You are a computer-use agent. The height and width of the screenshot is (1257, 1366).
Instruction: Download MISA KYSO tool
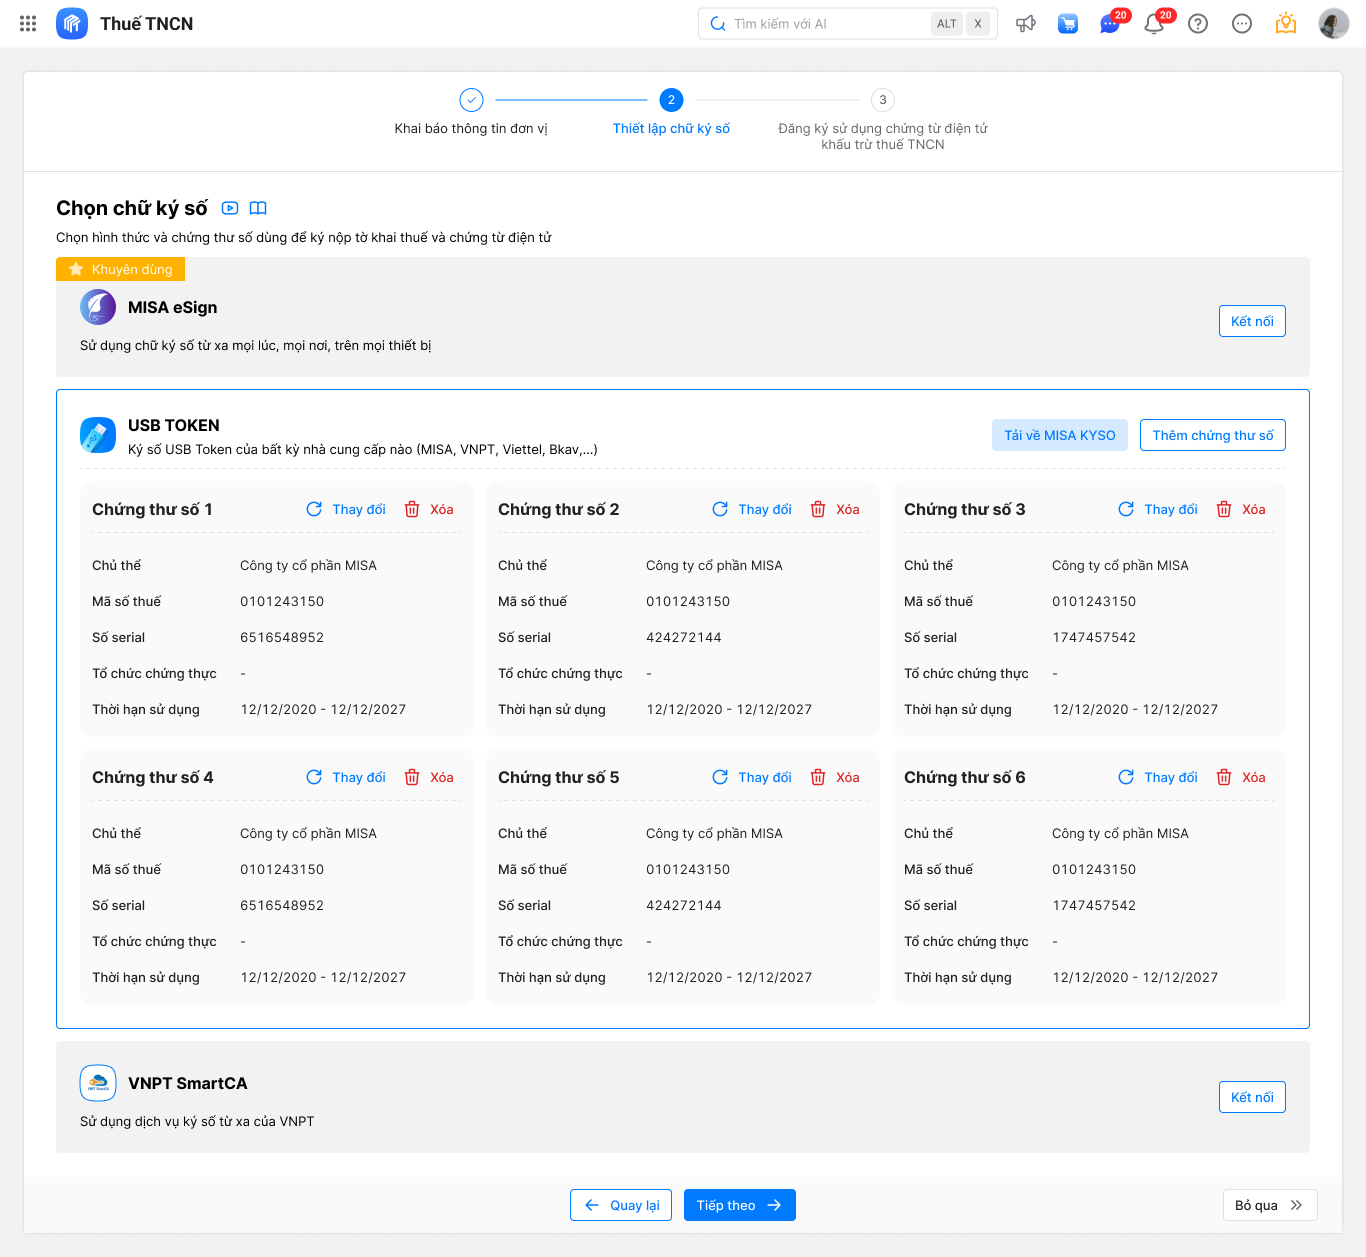coord(1060,435)
